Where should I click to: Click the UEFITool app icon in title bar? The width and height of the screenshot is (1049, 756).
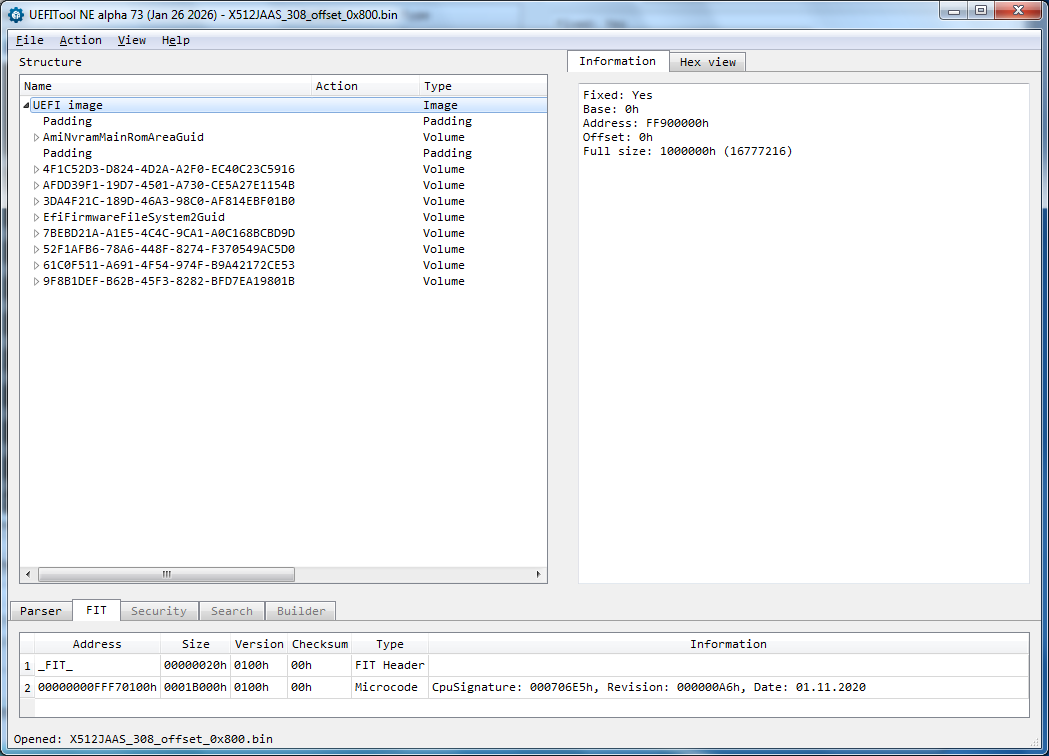tap(15, 16)
